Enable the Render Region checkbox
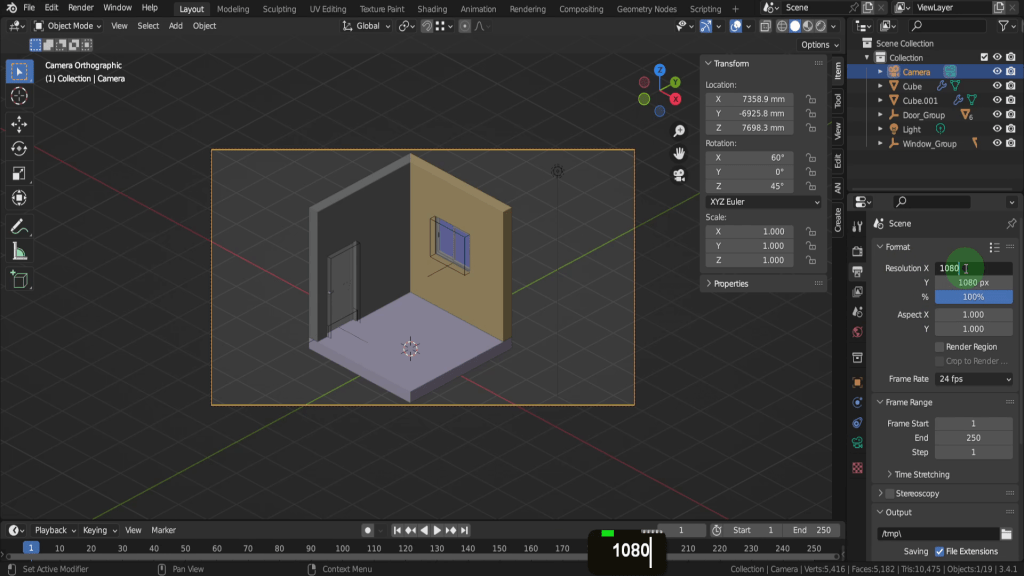Viewport: 1024px width, 576px height. [939, 347]
